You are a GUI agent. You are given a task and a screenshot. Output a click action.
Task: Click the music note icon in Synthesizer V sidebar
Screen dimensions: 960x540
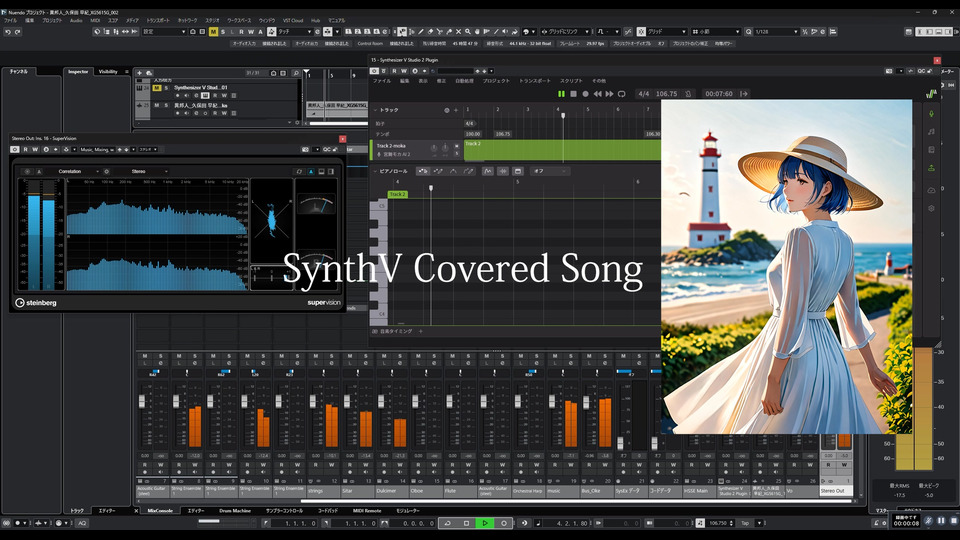click(x=931, y=131)
